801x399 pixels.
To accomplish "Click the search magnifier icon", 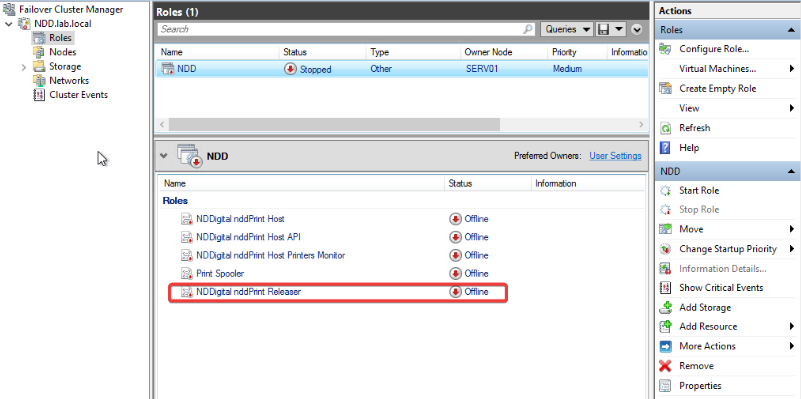I will [528, 29].
